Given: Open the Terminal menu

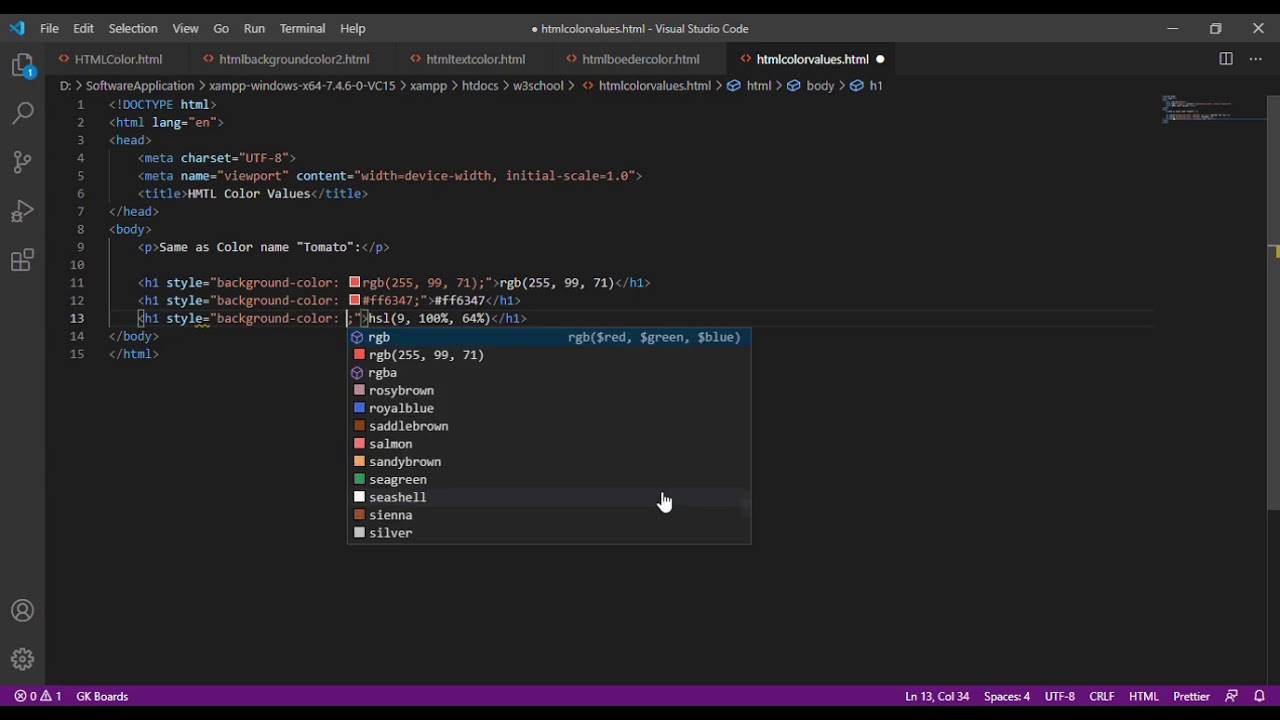Looking at the screenshot, I should [303, 28].
